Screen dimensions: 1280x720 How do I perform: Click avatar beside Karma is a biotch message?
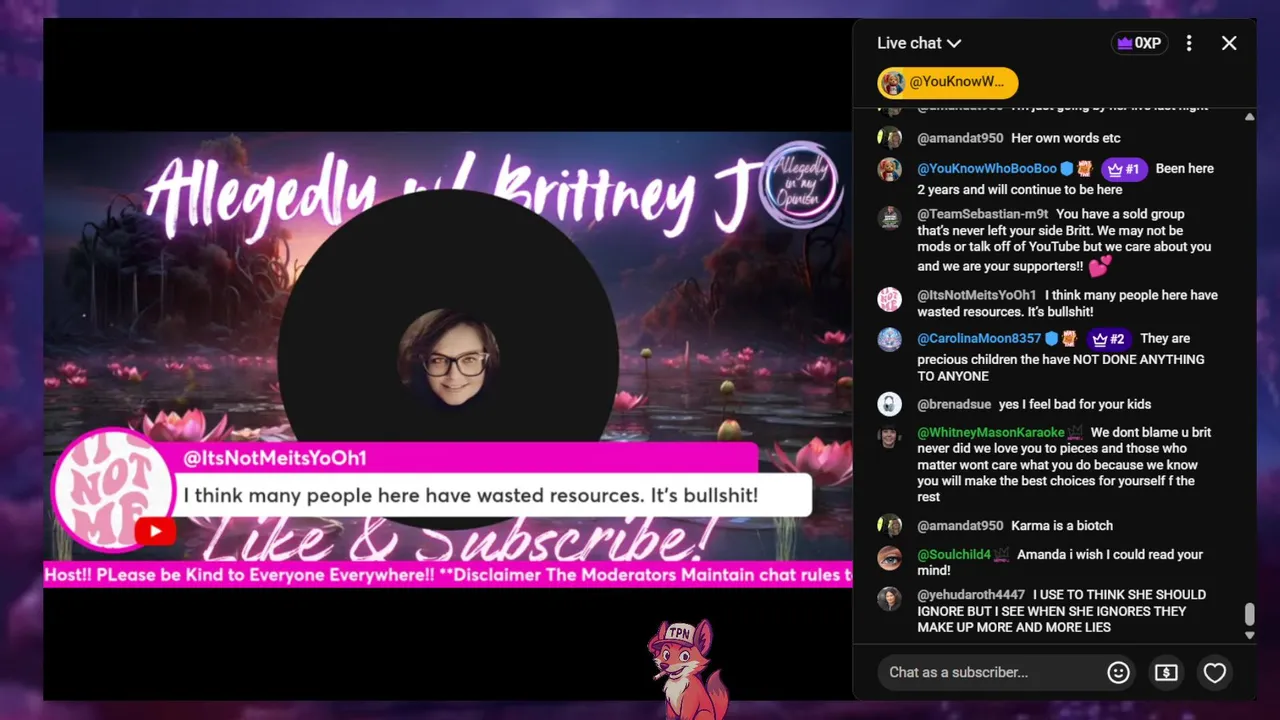point(889,525)
